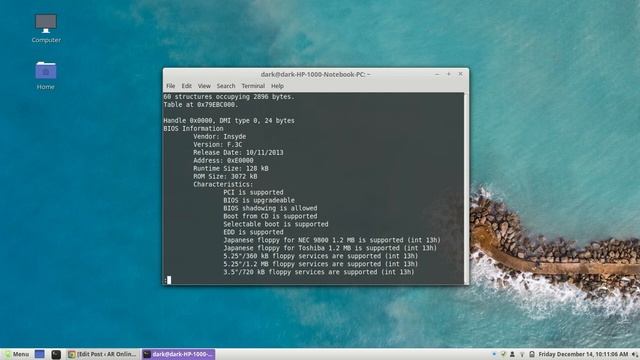Image resolution: width=640 pixels, height=360 pixels.
Task: Click the 'Address: 0xE0000' line
Action: pyautogui.click(x=223, y=160)
